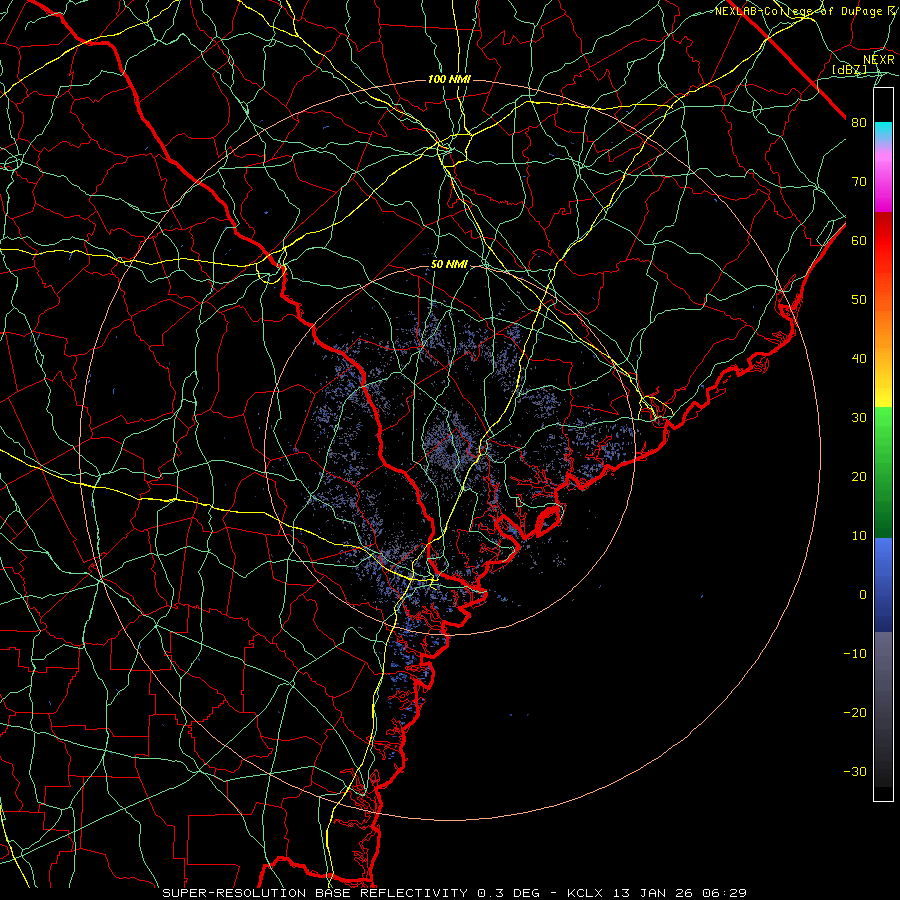Click the magenta segment of the color bar
The image size is (900, 900).
883,184
